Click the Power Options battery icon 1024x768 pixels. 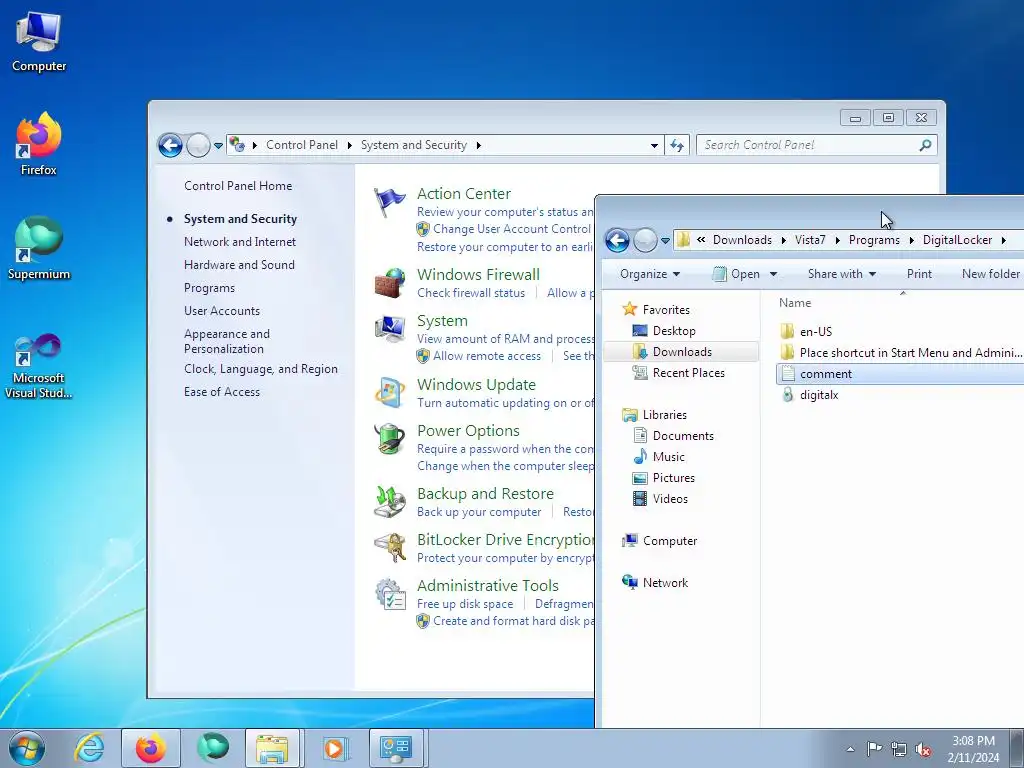[389, 438]
